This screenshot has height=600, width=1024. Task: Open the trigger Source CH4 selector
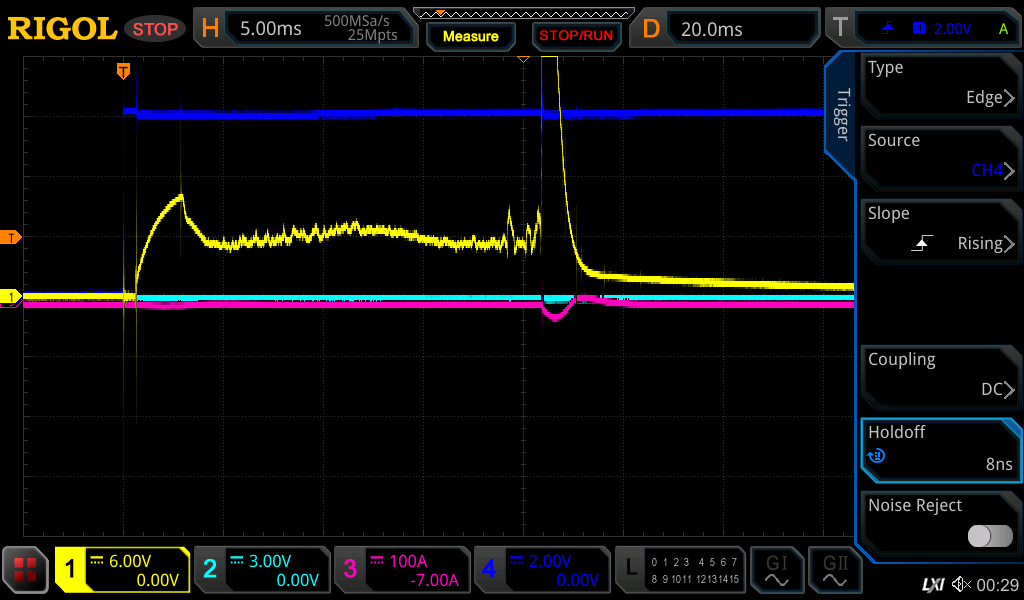pos(938,156)
